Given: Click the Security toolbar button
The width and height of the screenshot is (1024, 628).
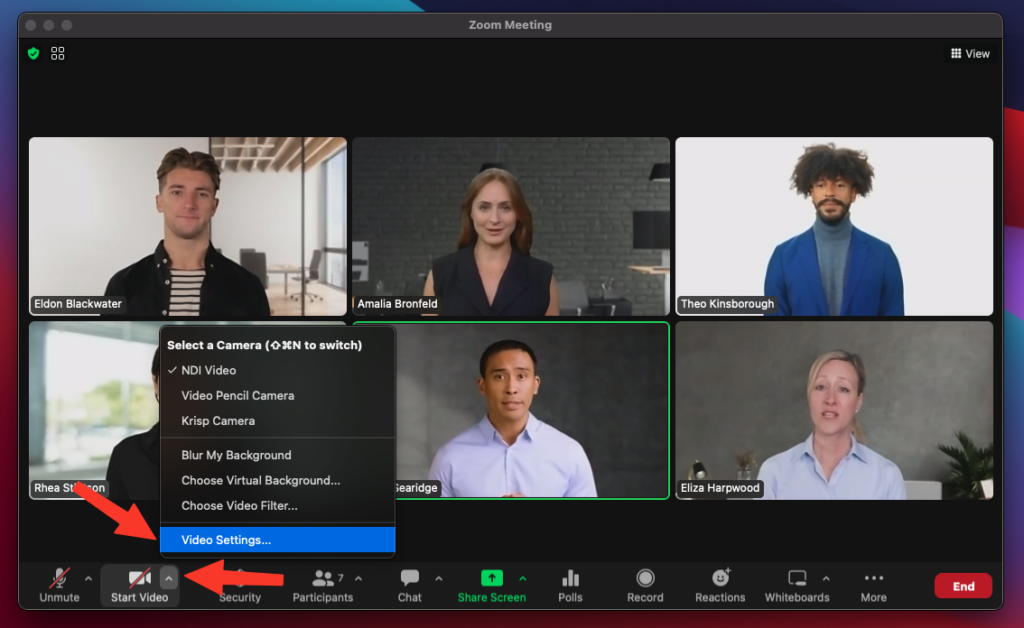Looking at the screenshot, I should click(x=240, y=585).
